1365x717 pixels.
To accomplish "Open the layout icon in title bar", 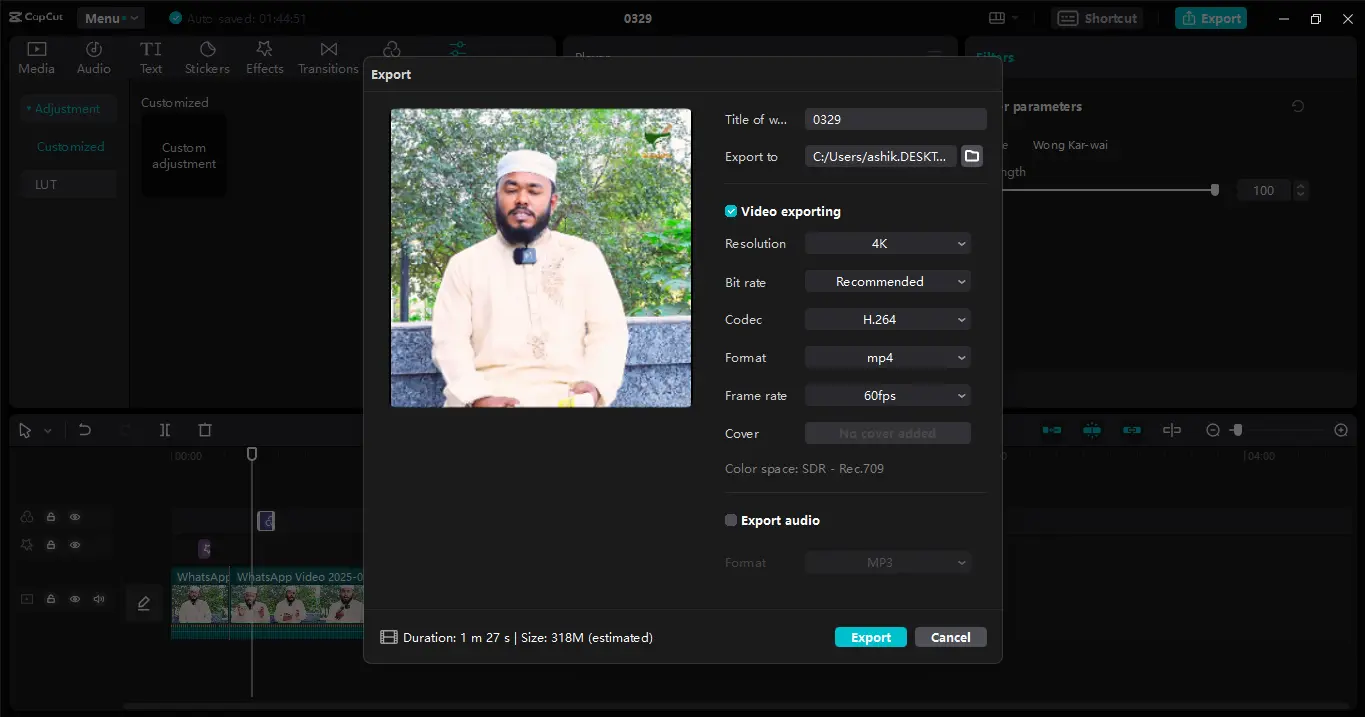I will [x=997, y=18].
